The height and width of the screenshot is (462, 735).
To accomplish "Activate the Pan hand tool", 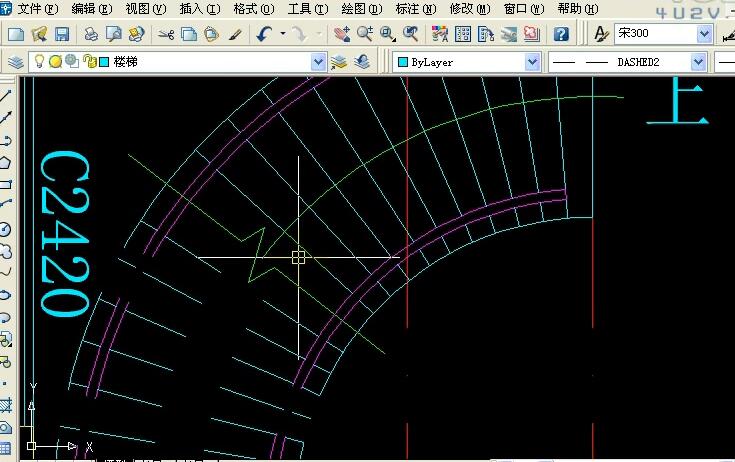I will click(342, 34).
